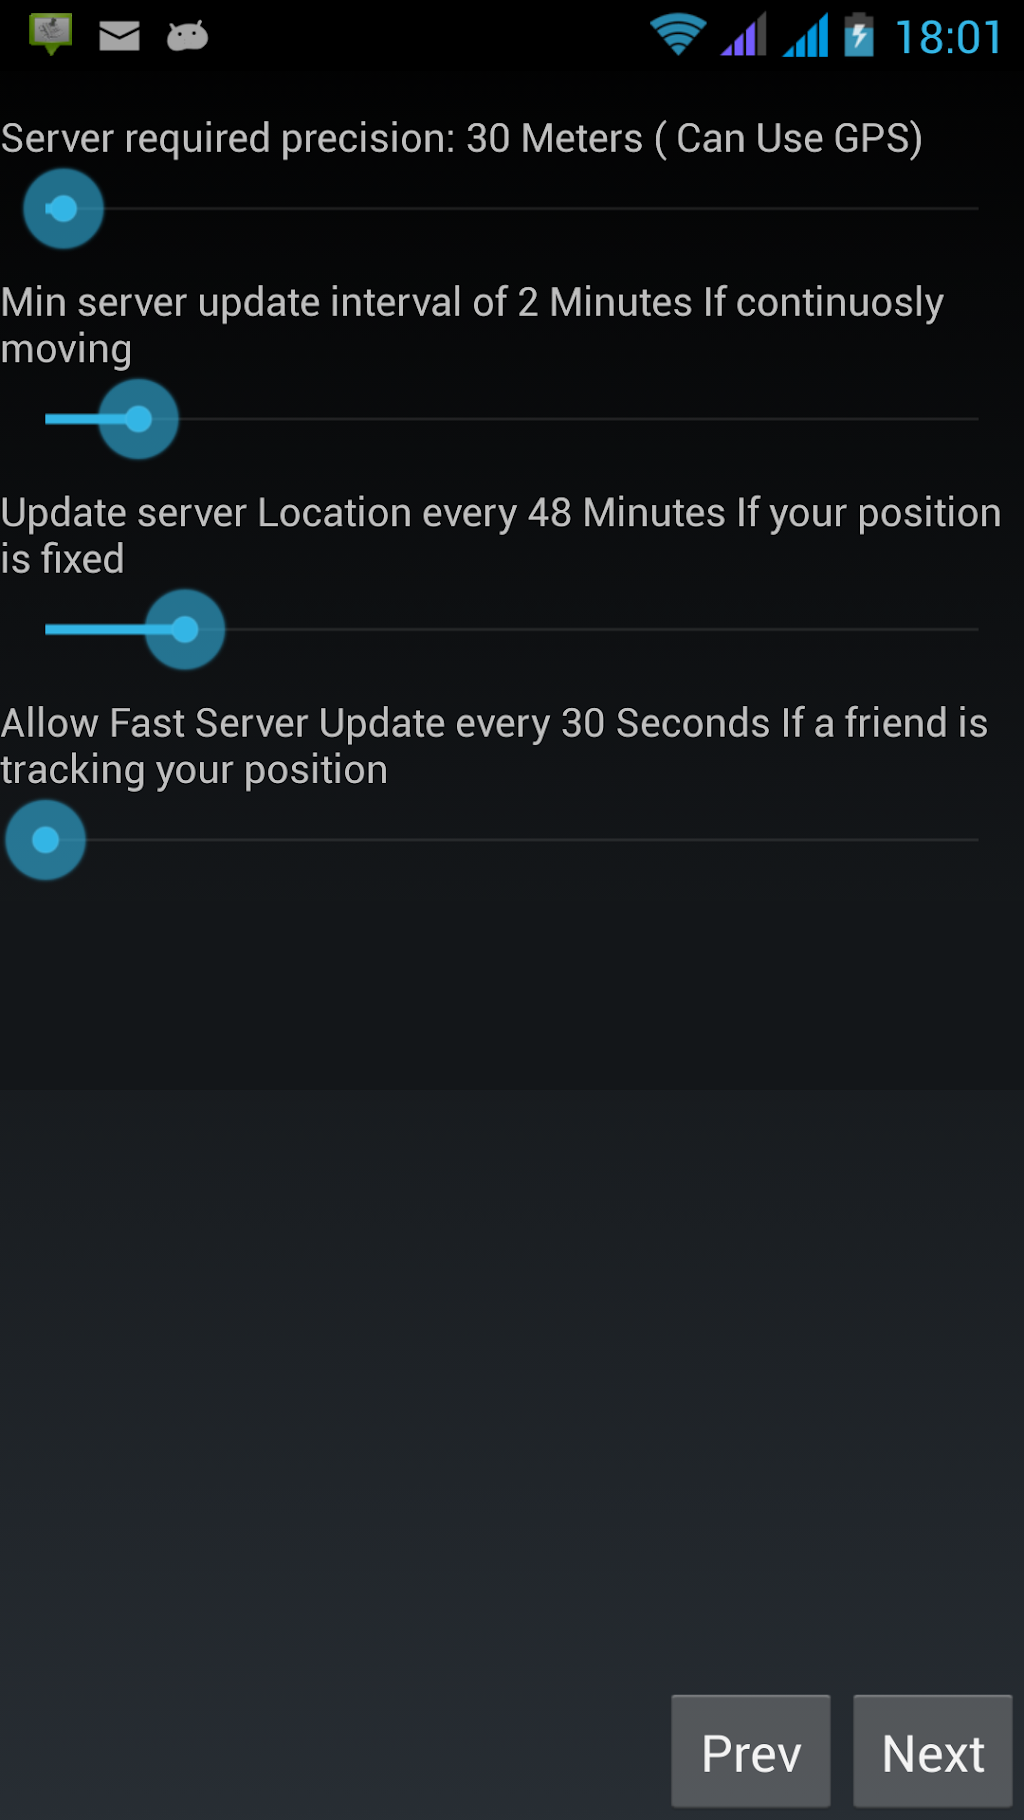The image size is (1024, 1820).
Task: Tap the blue signal strength icon
Action: [805, 34]
